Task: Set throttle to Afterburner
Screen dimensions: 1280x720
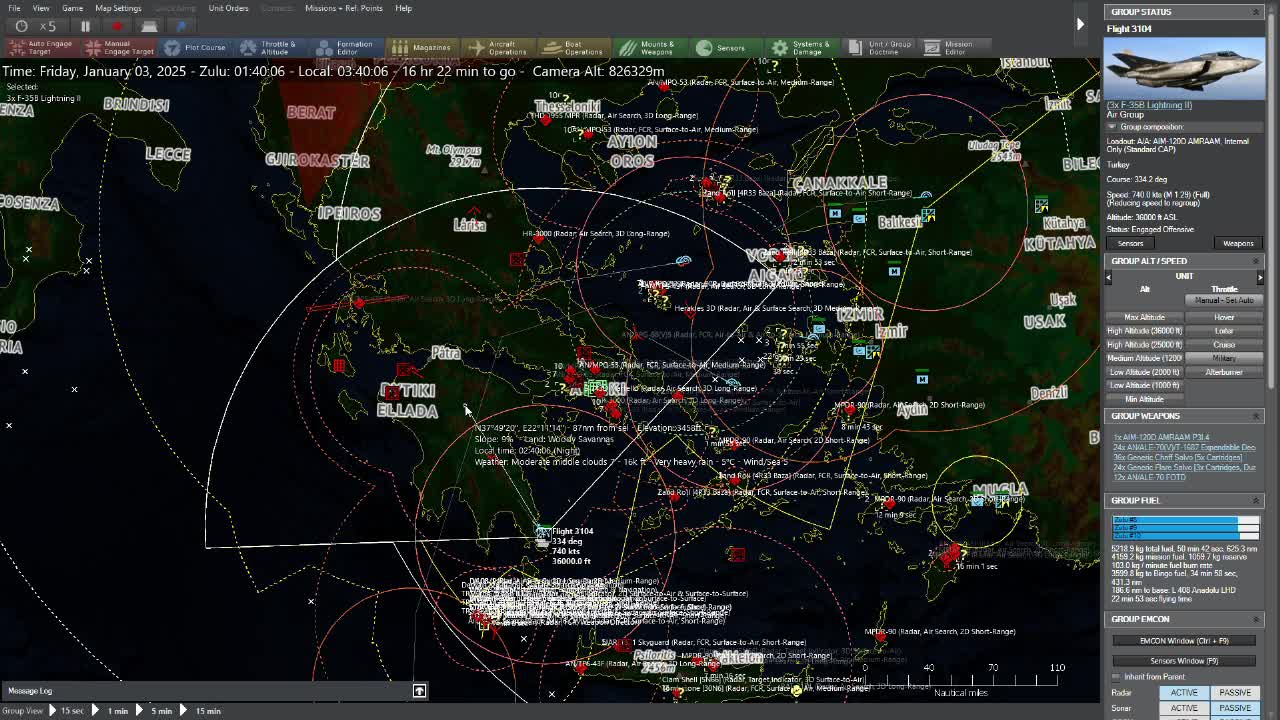Action: coord(1224,372)
